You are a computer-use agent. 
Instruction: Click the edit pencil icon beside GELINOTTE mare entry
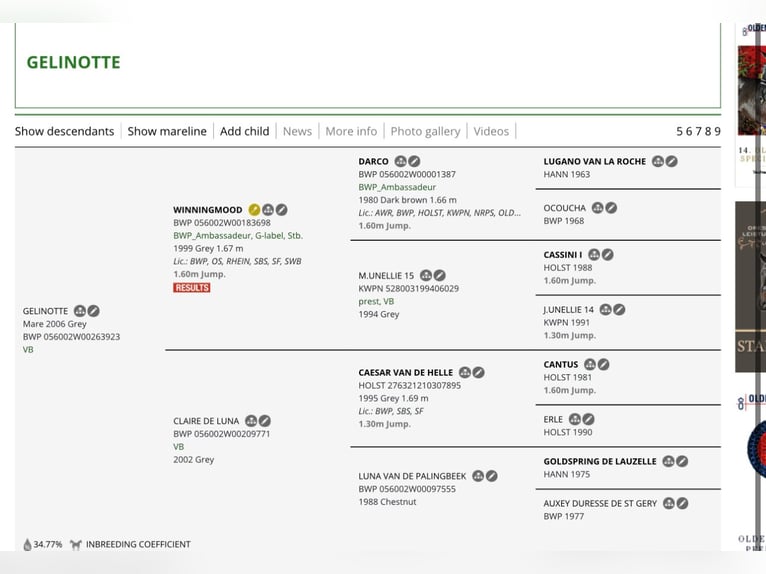pos(93,311)
